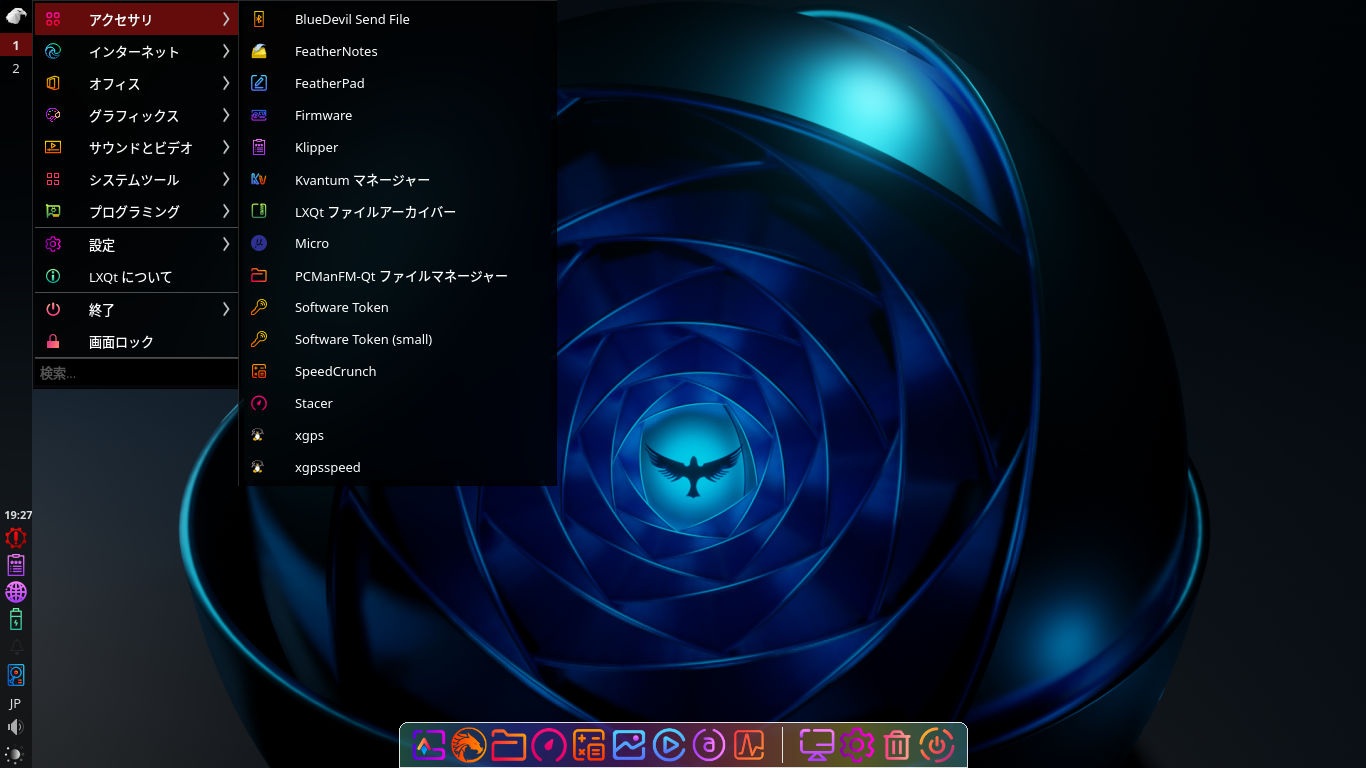Open the purple clipboard tray icon
This screenshot has width=1366, height=768.
pos(16,565)
